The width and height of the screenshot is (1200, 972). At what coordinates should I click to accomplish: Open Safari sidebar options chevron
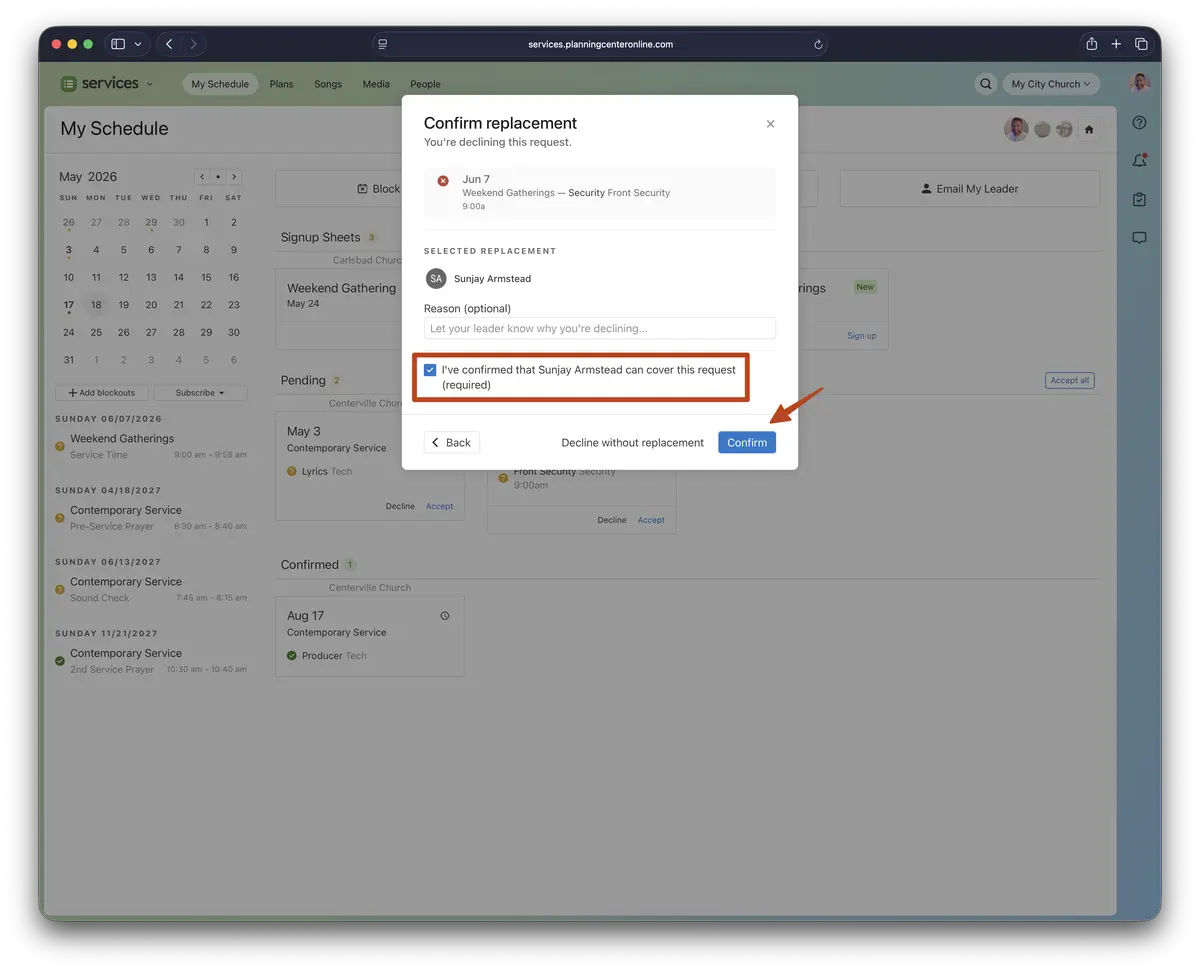(x=138, y=44)
